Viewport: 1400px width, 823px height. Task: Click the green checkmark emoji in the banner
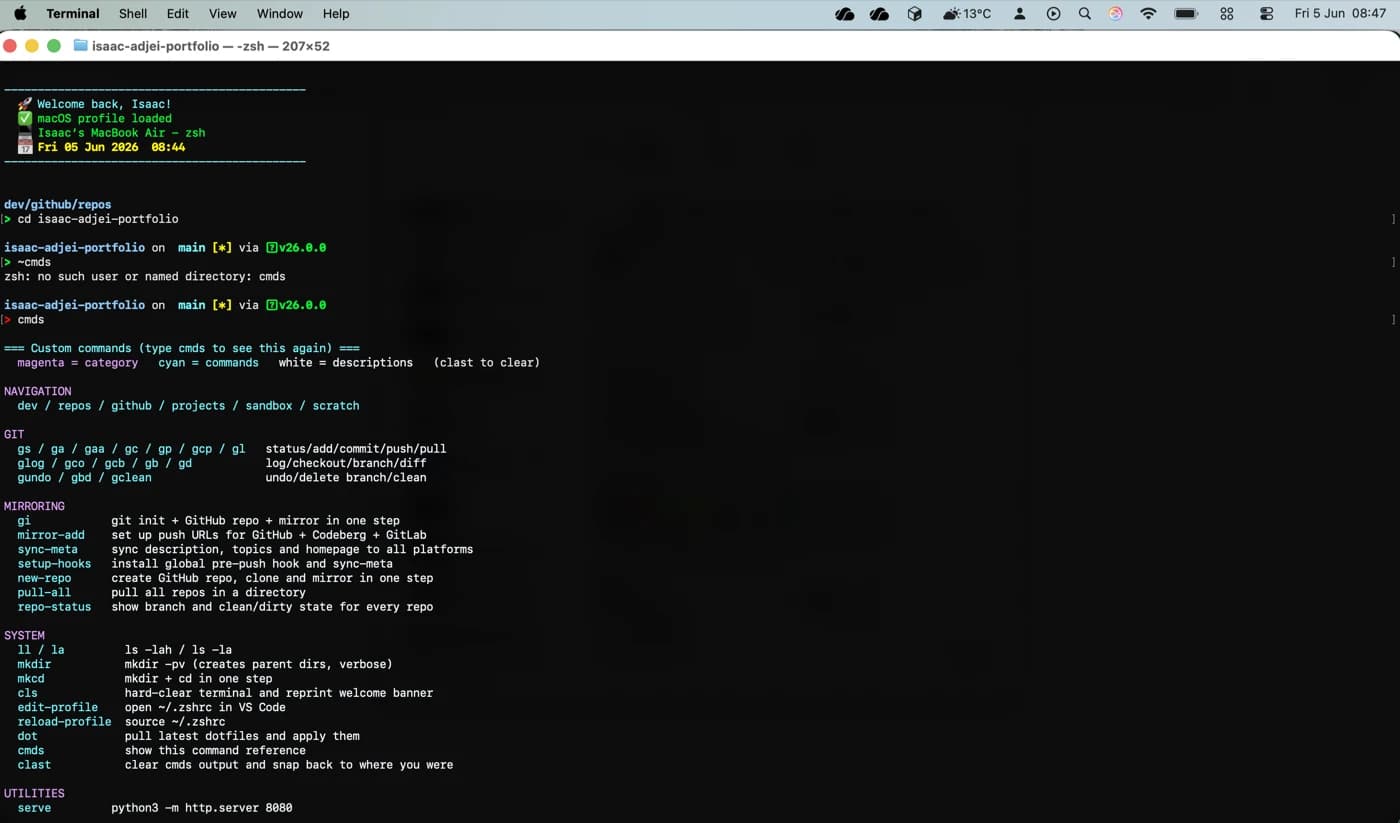click(25, 118)
